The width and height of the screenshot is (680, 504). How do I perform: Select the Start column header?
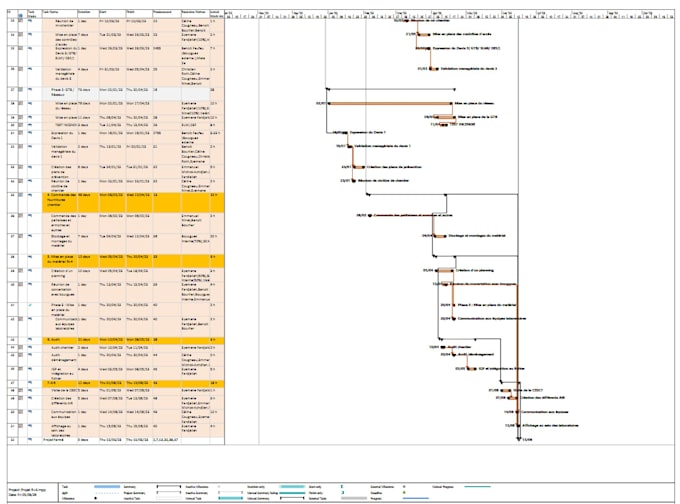coord(113,14)
